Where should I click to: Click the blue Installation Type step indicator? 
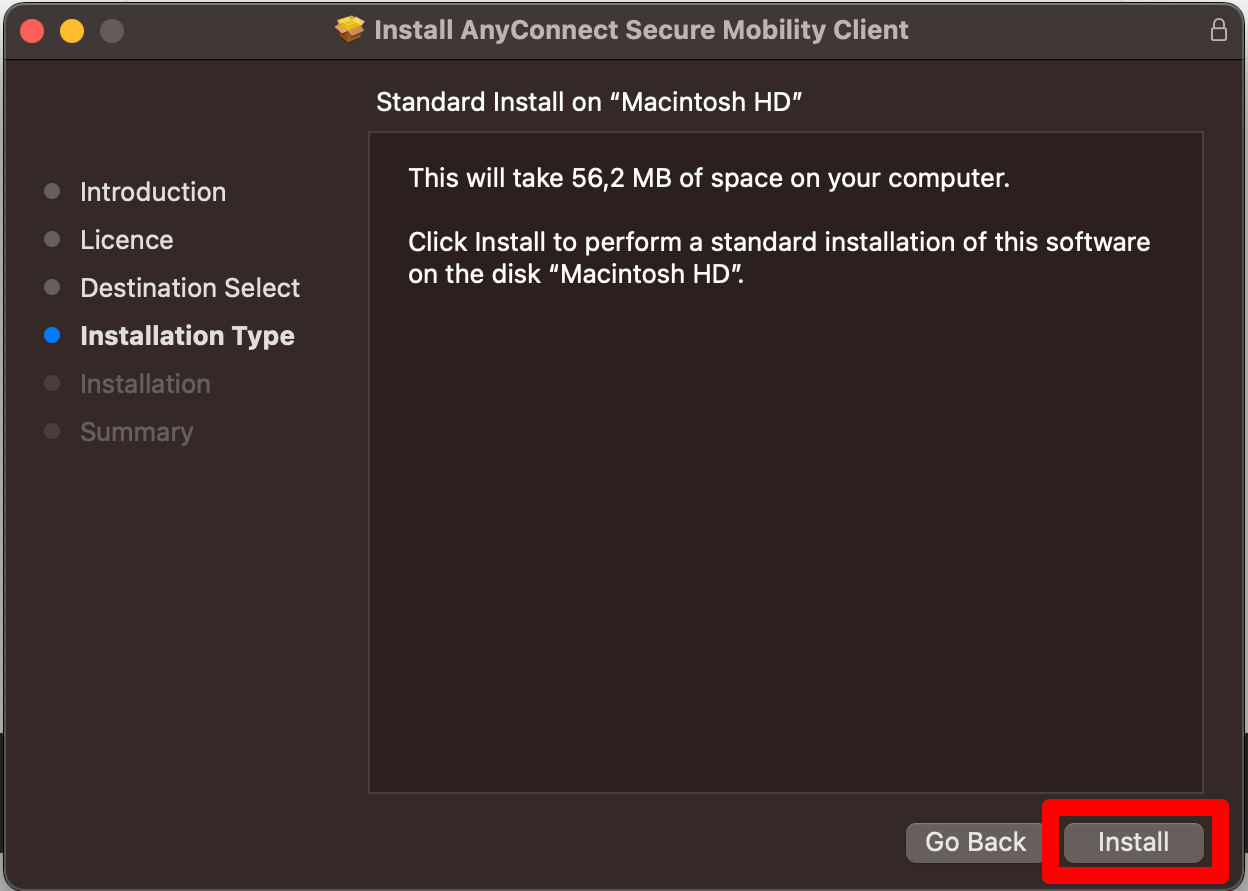coord(52,335)
